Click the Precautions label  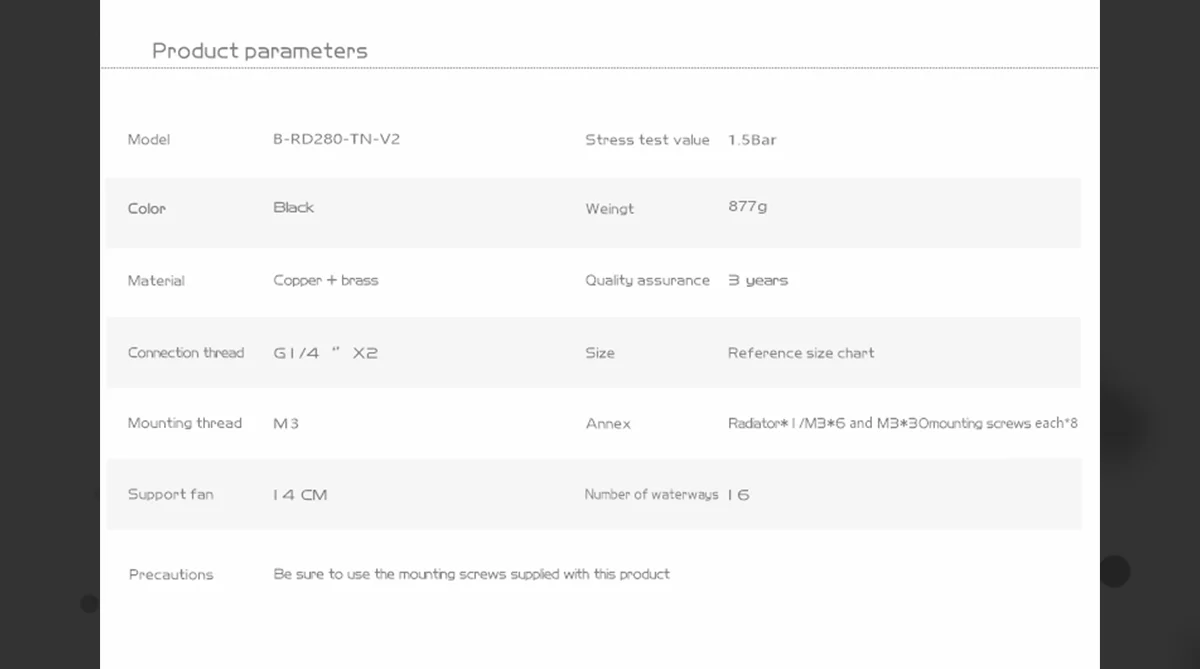click(171, 575)
